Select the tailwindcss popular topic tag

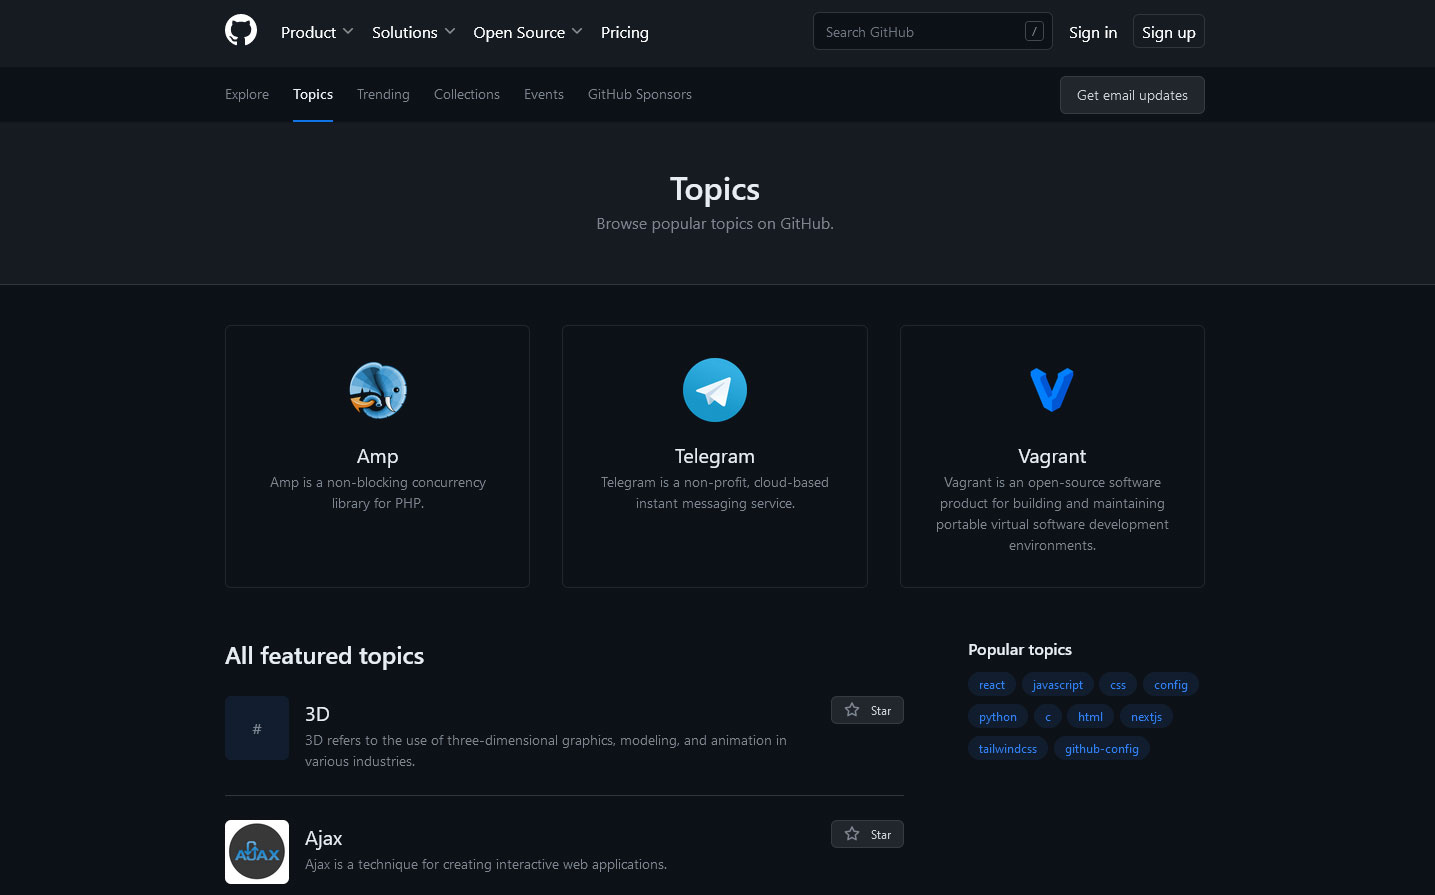[x=1007, y=749]
